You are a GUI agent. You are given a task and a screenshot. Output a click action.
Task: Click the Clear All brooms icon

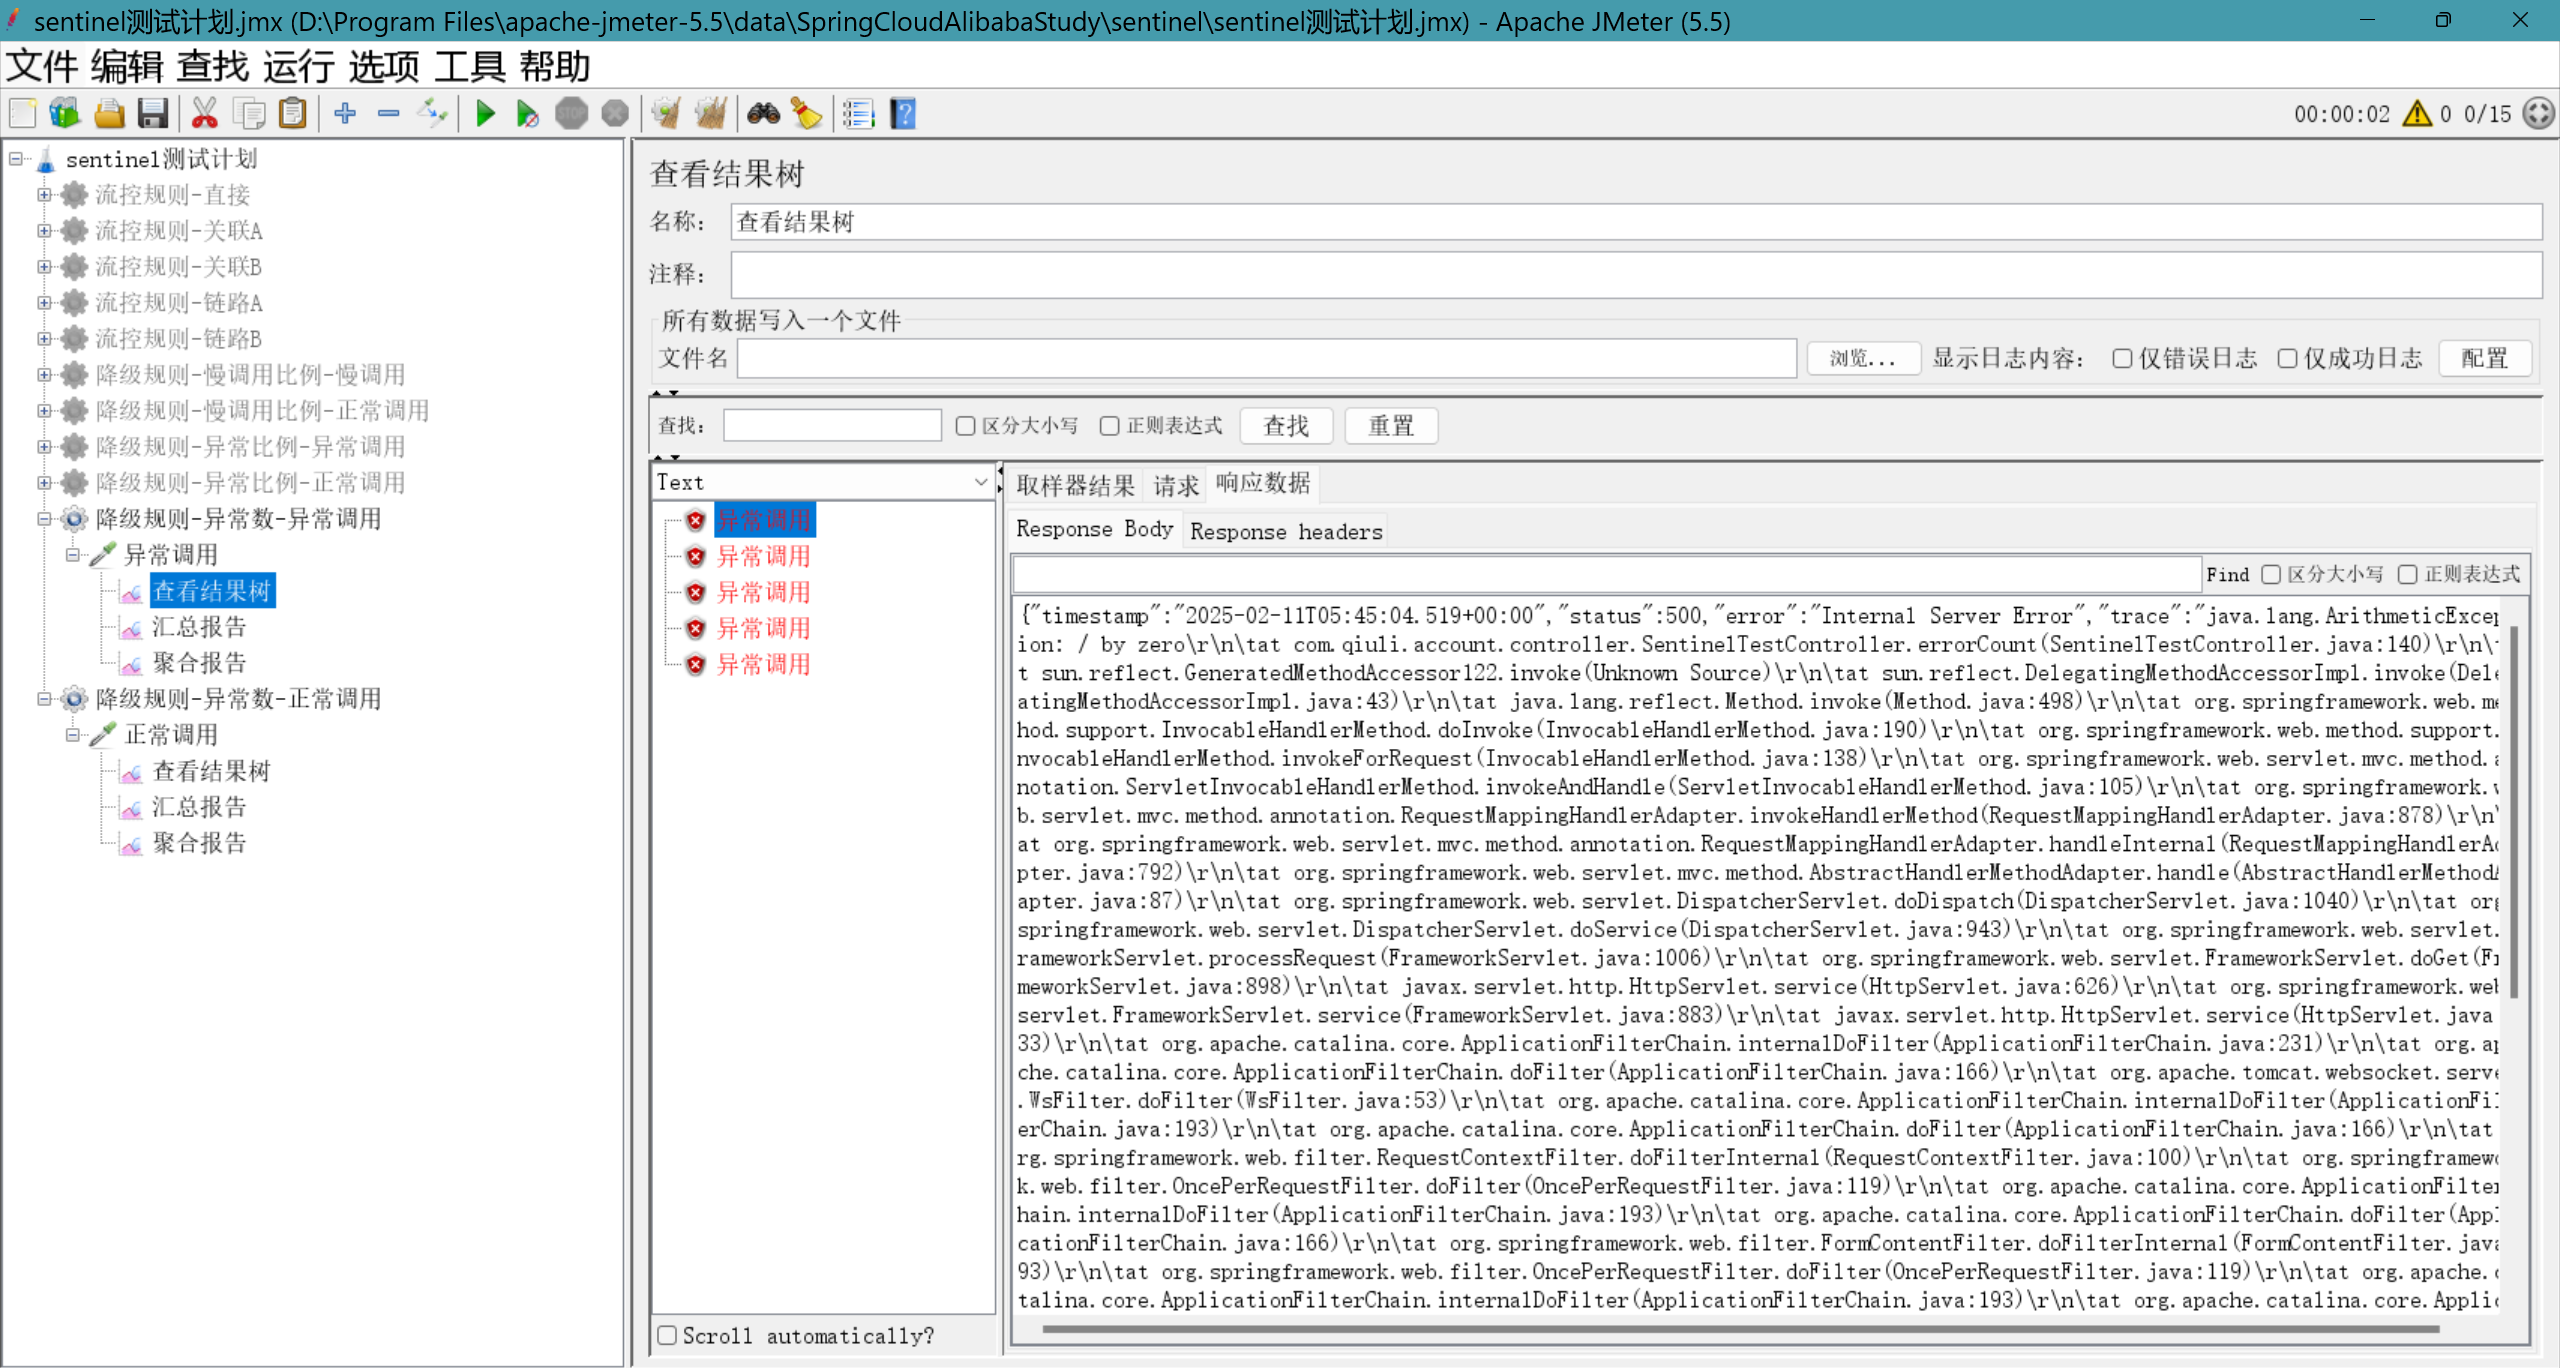click(x=711, y=114)
